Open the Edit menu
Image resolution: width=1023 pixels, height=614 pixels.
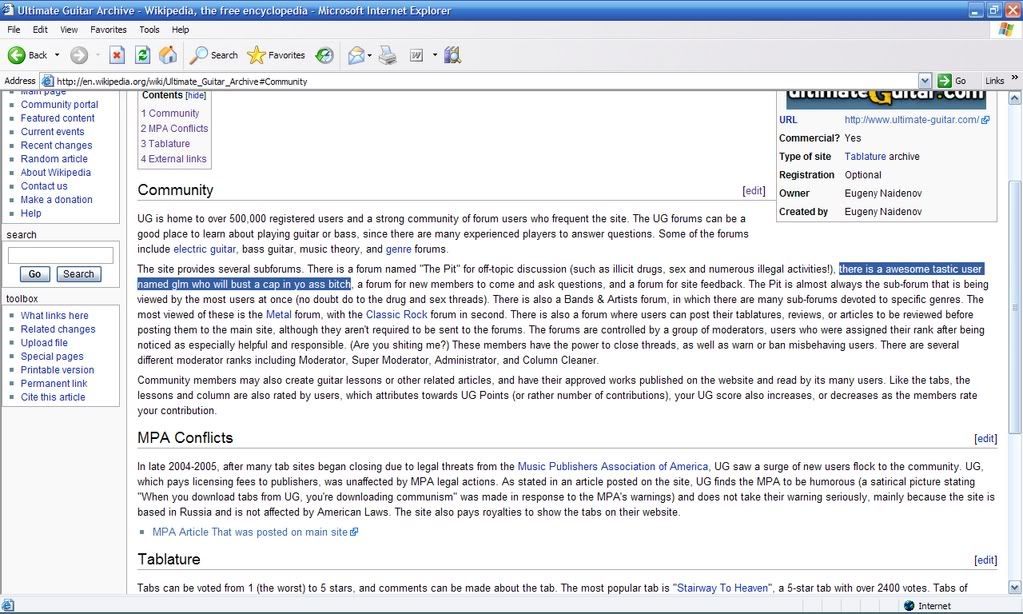tap(40, 29)
